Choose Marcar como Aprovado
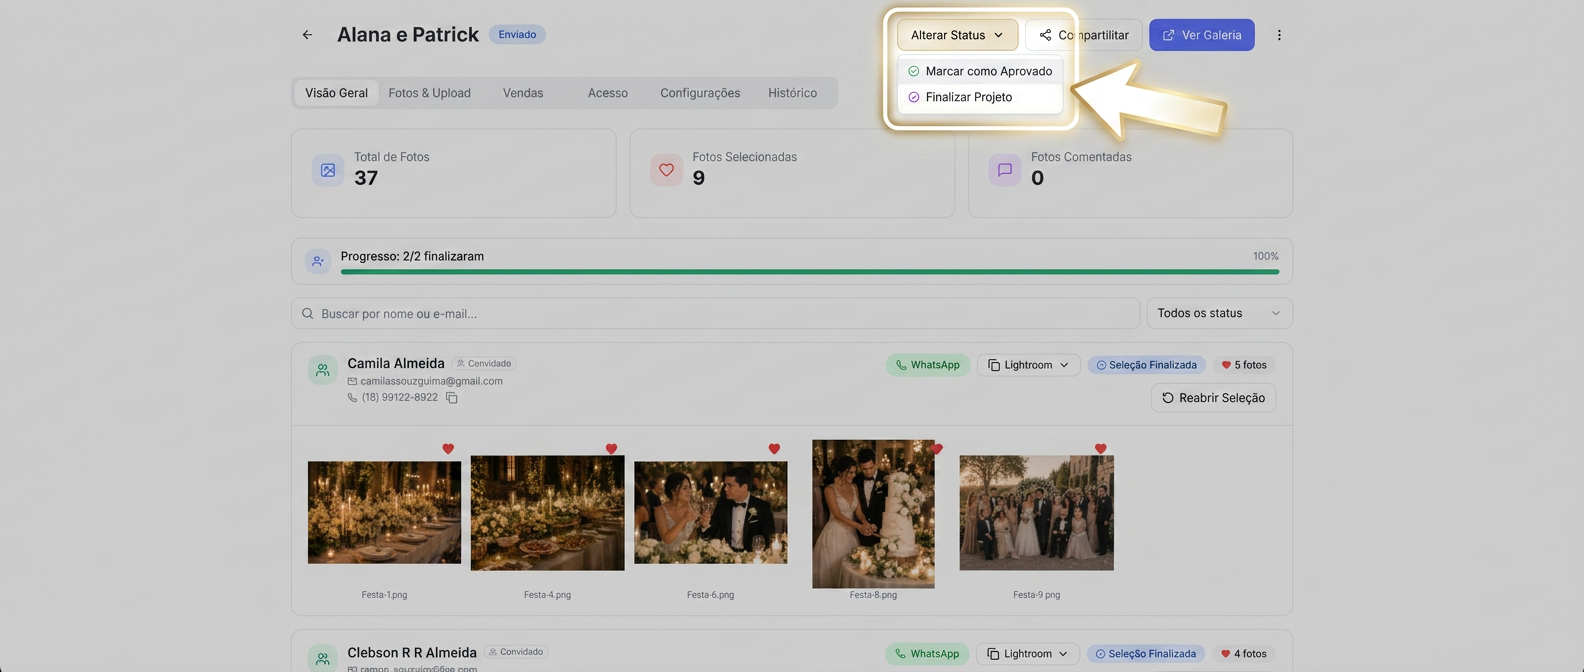Image resolution: width=1584 pixels, height=672 pixels. pyautogui.click(x=980, y=71)
